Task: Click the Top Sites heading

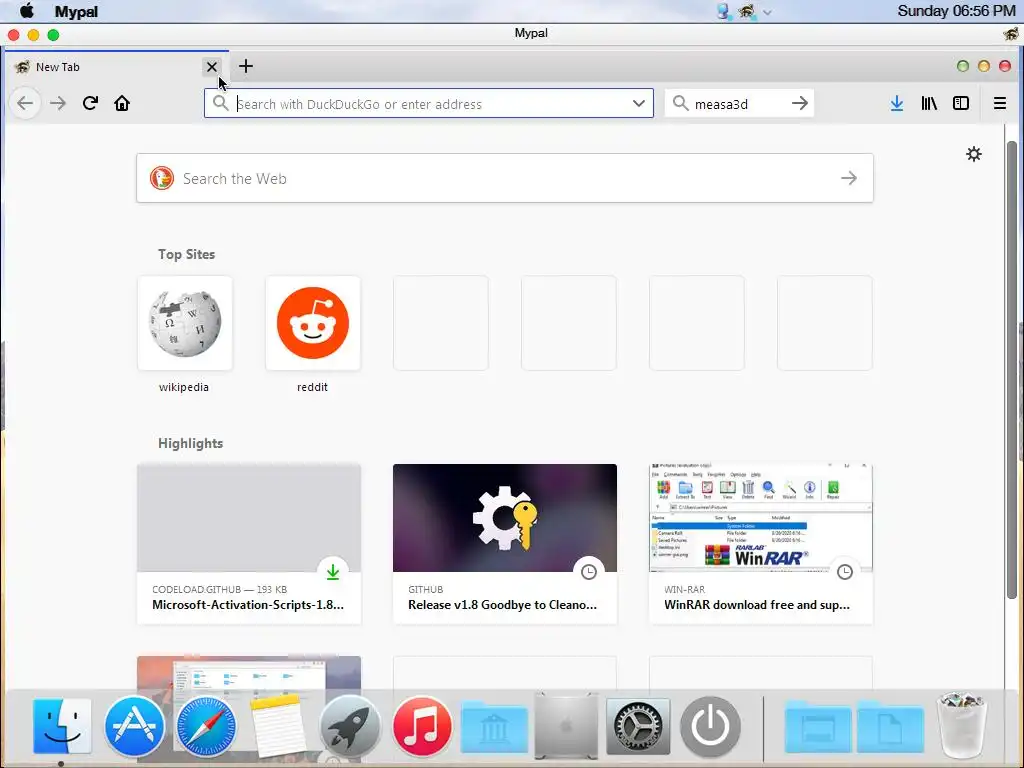Action: [x=186, y=254]
